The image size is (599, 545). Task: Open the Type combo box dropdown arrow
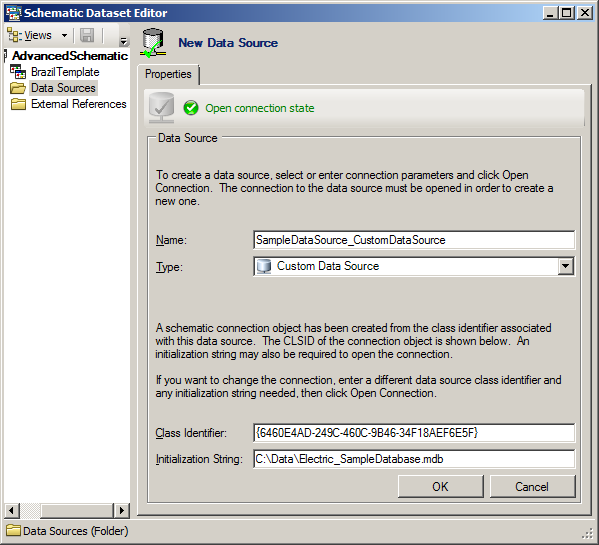[x=565, y=266]
